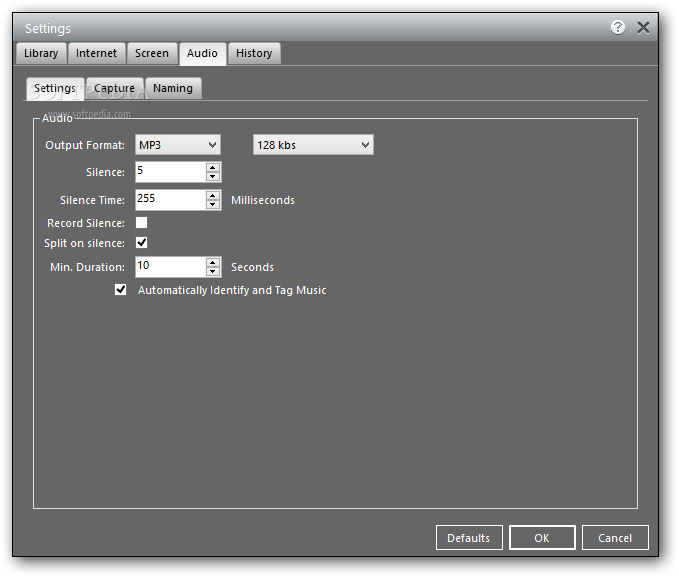Image resolution: width=679 pixels, height=577 pixels.
Task: Decrease Min. Duration with down arrow
Action: (213, 272)
